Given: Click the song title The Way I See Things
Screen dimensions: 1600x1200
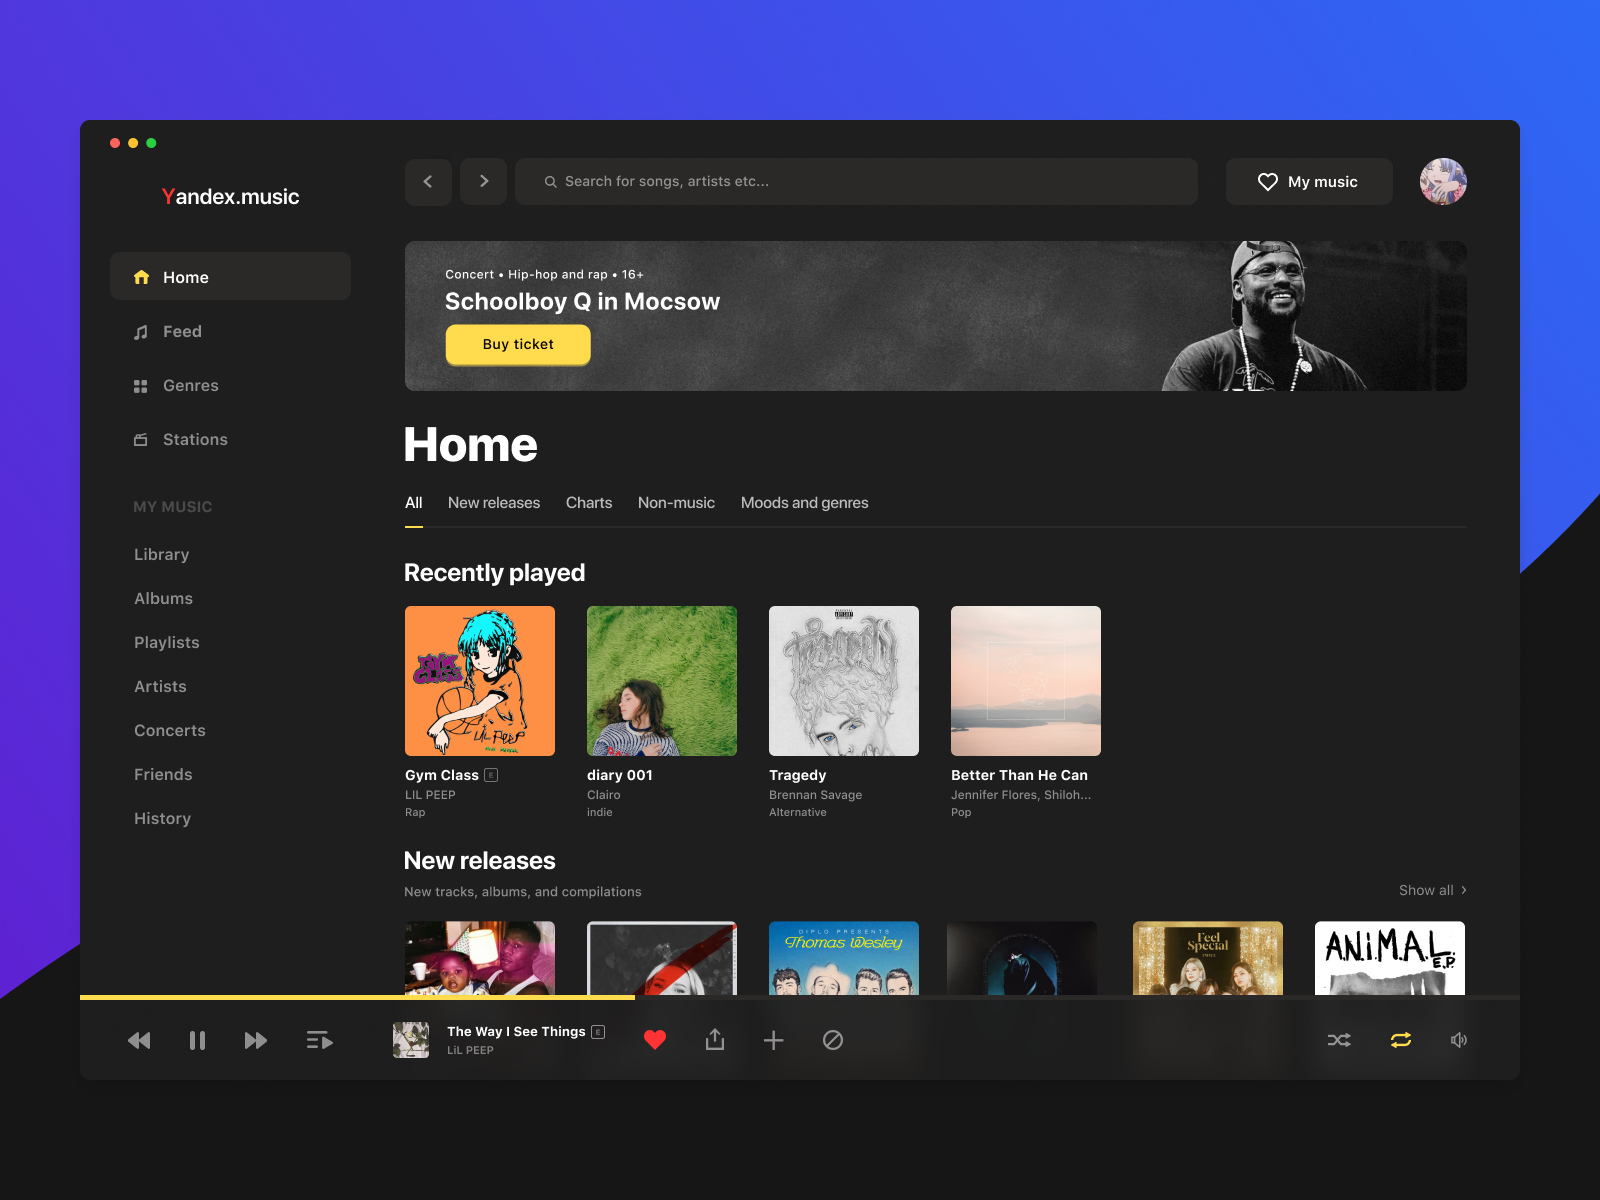Looking at the screenshot, I should pyautogui.click(x=516, y=1032).
